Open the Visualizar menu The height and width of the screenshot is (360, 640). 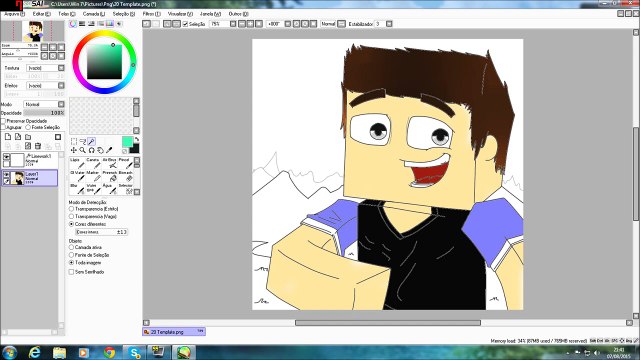coord(180,14)
